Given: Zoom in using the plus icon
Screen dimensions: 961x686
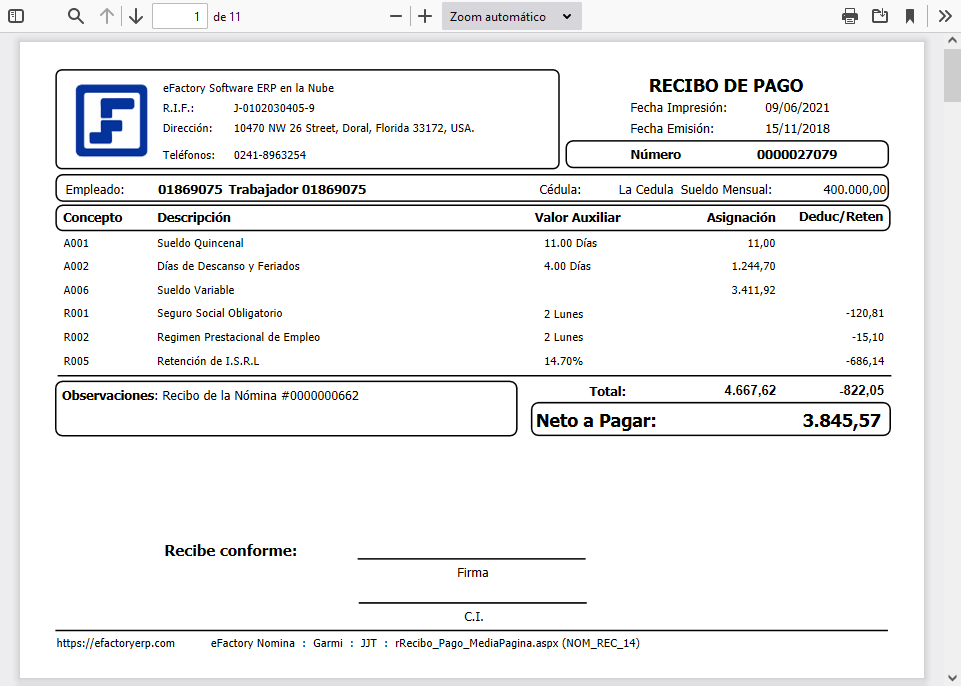Looking at the screenshot, I should point(424,16).
